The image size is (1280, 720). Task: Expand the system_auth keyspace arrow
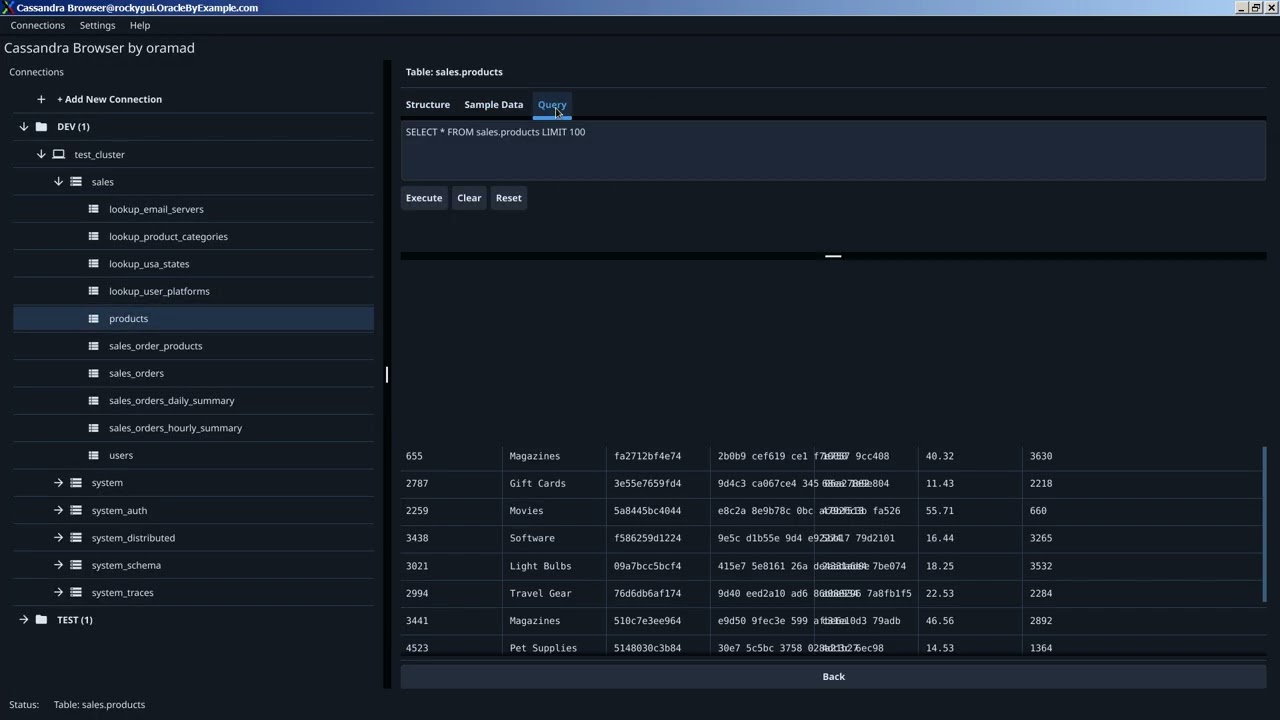(58, 510)
